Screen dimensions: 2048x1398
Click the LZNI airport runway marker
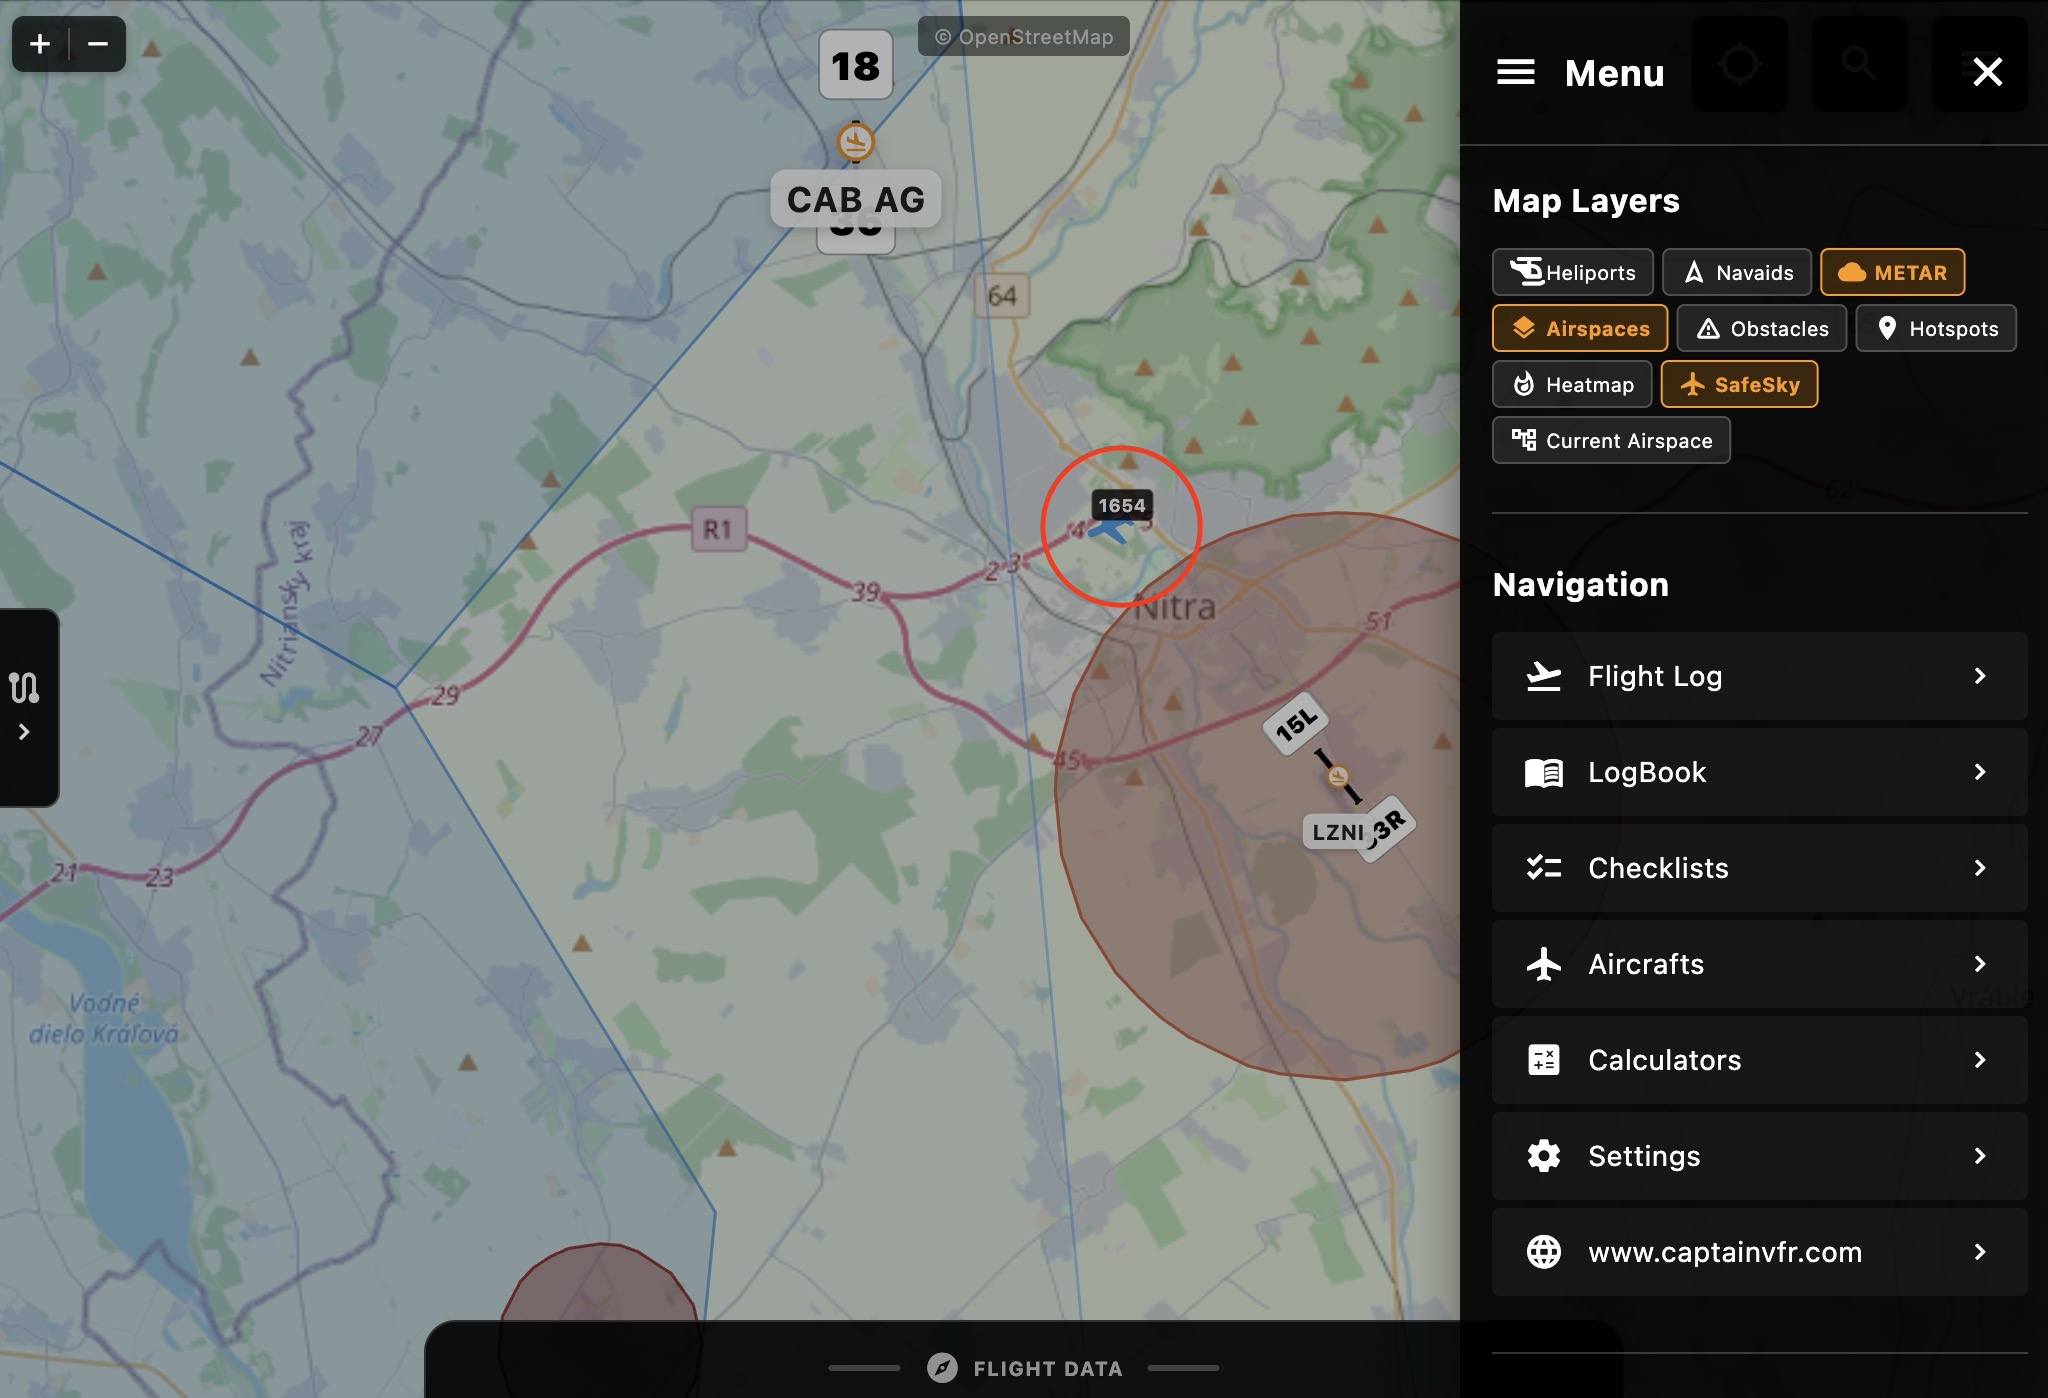(x=1338, y=776)
